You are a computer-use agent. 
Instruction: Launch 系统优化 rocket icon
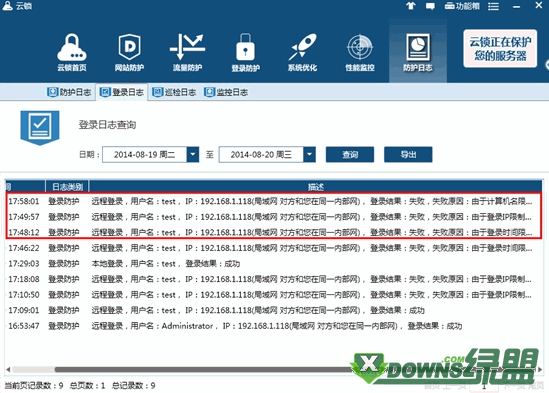point(303,53)
